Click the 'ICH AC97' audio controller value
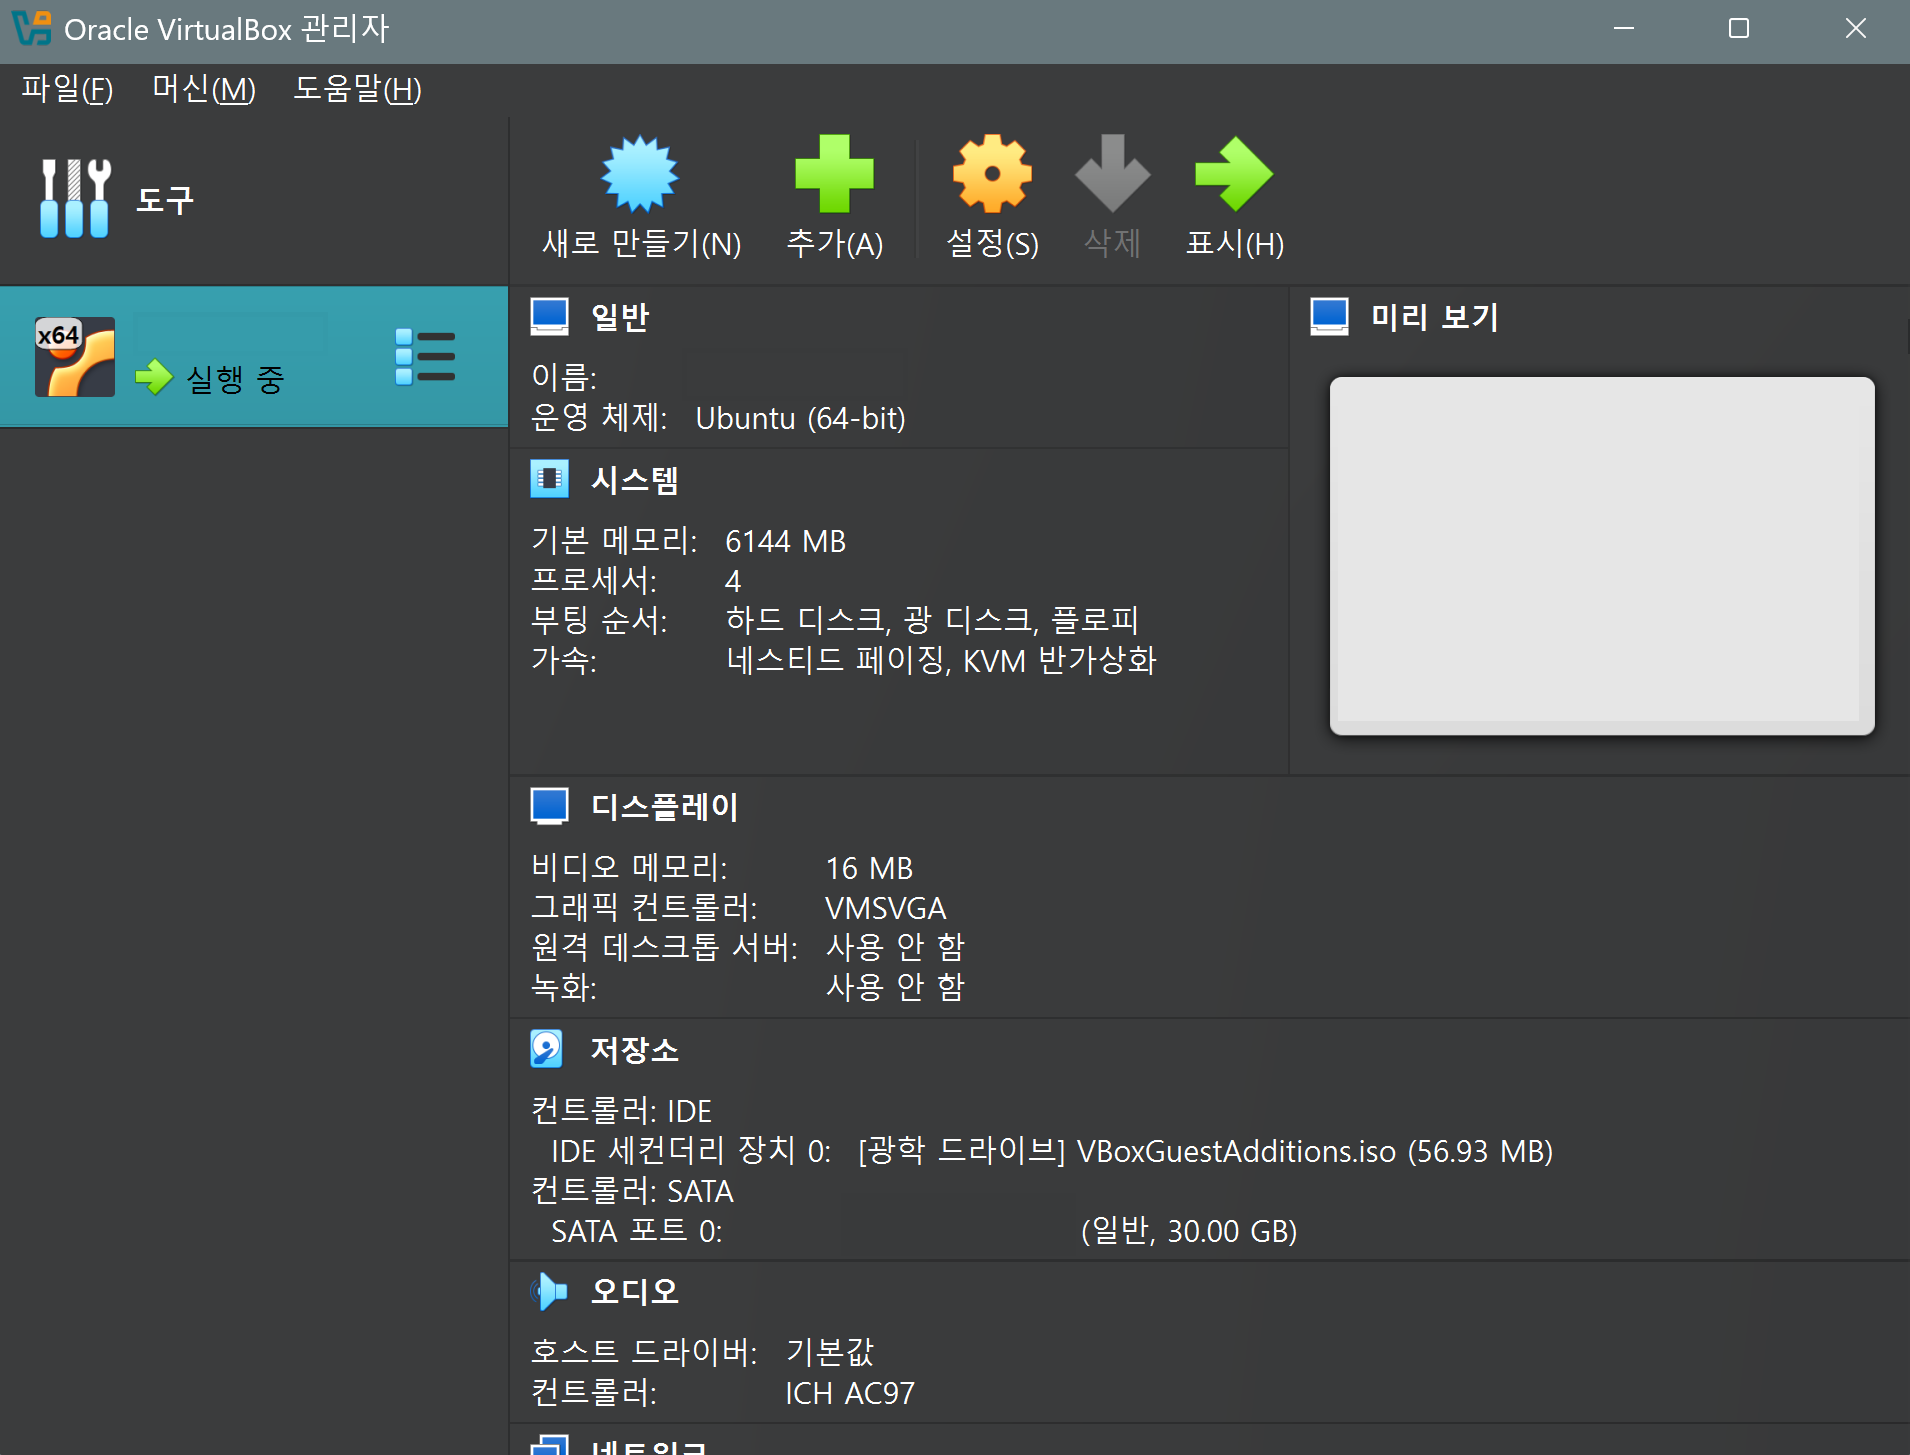Screen dimensions: 1910x1455 [x=850, y=1393]
